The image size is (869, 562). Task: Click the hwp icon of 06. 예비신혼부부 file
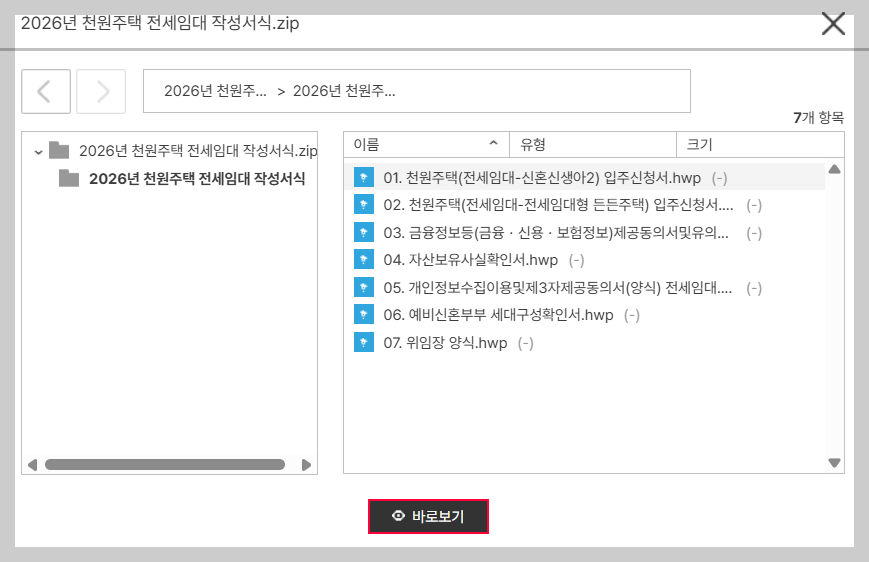point(364,315)
